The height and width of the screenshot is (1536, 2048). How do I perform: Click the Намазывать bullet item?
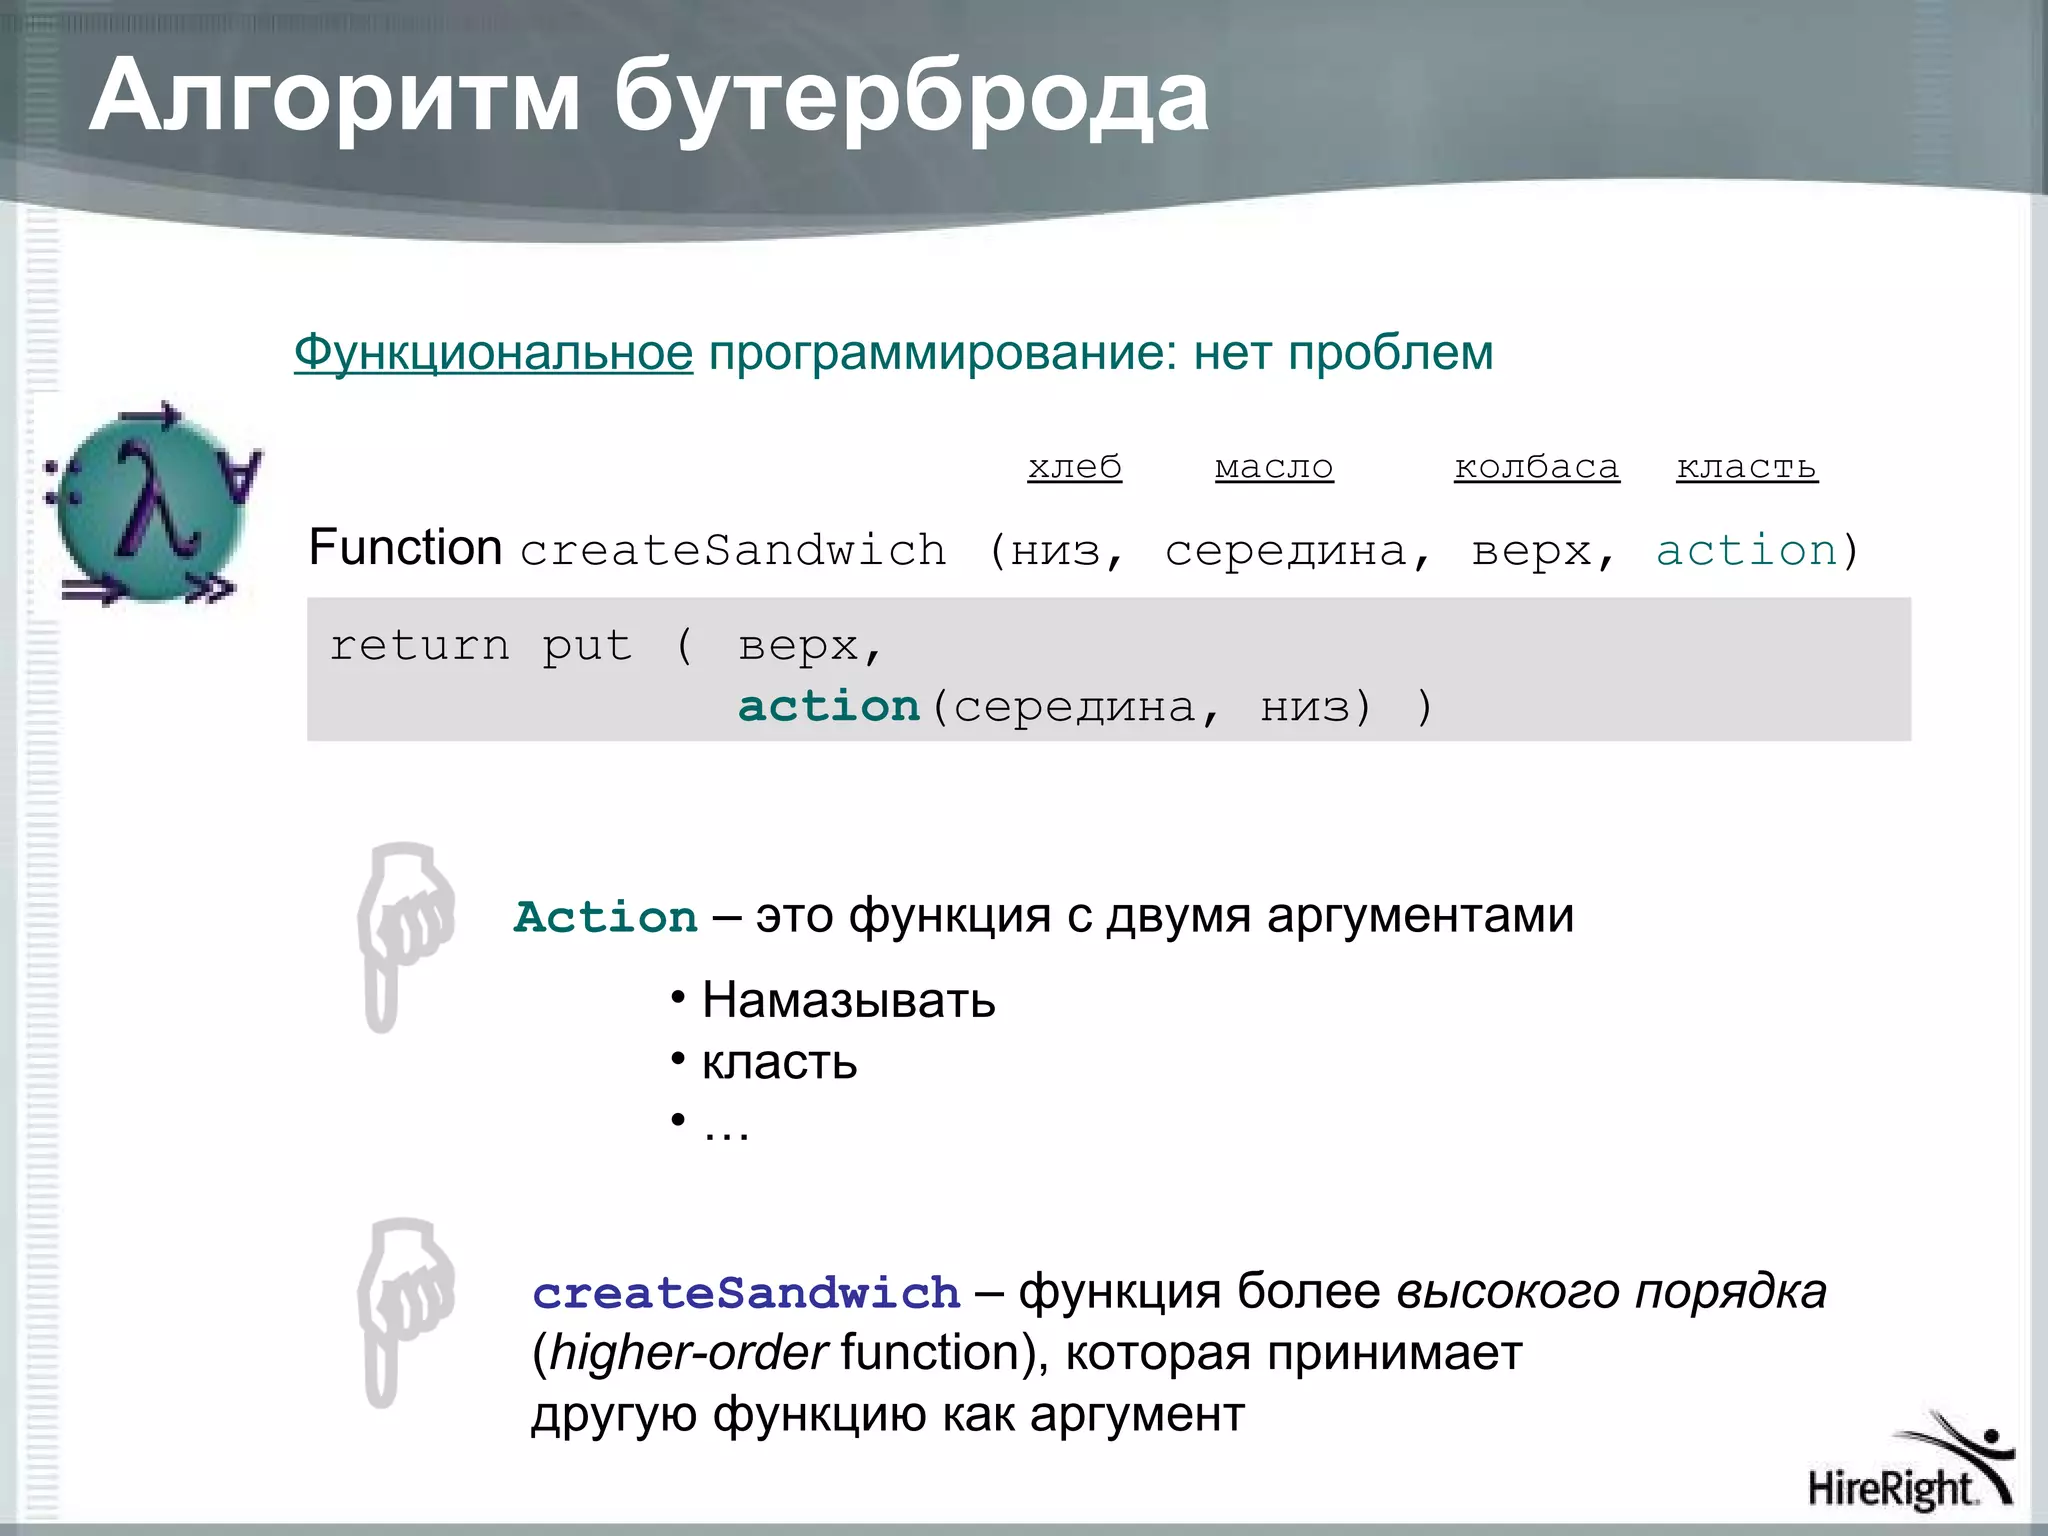tap(848, 1000)
